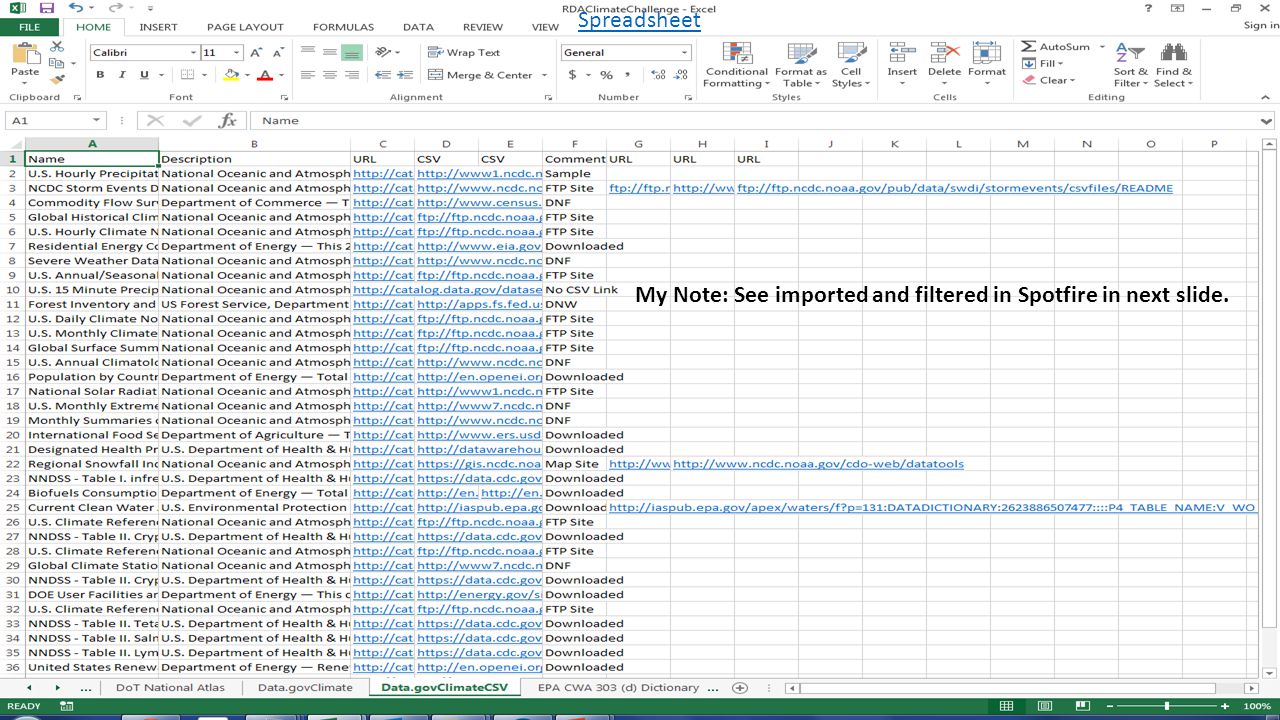Screen dimensions: 1280x720
Task: Click the formula bar containing Name
Action: [755, 120]
